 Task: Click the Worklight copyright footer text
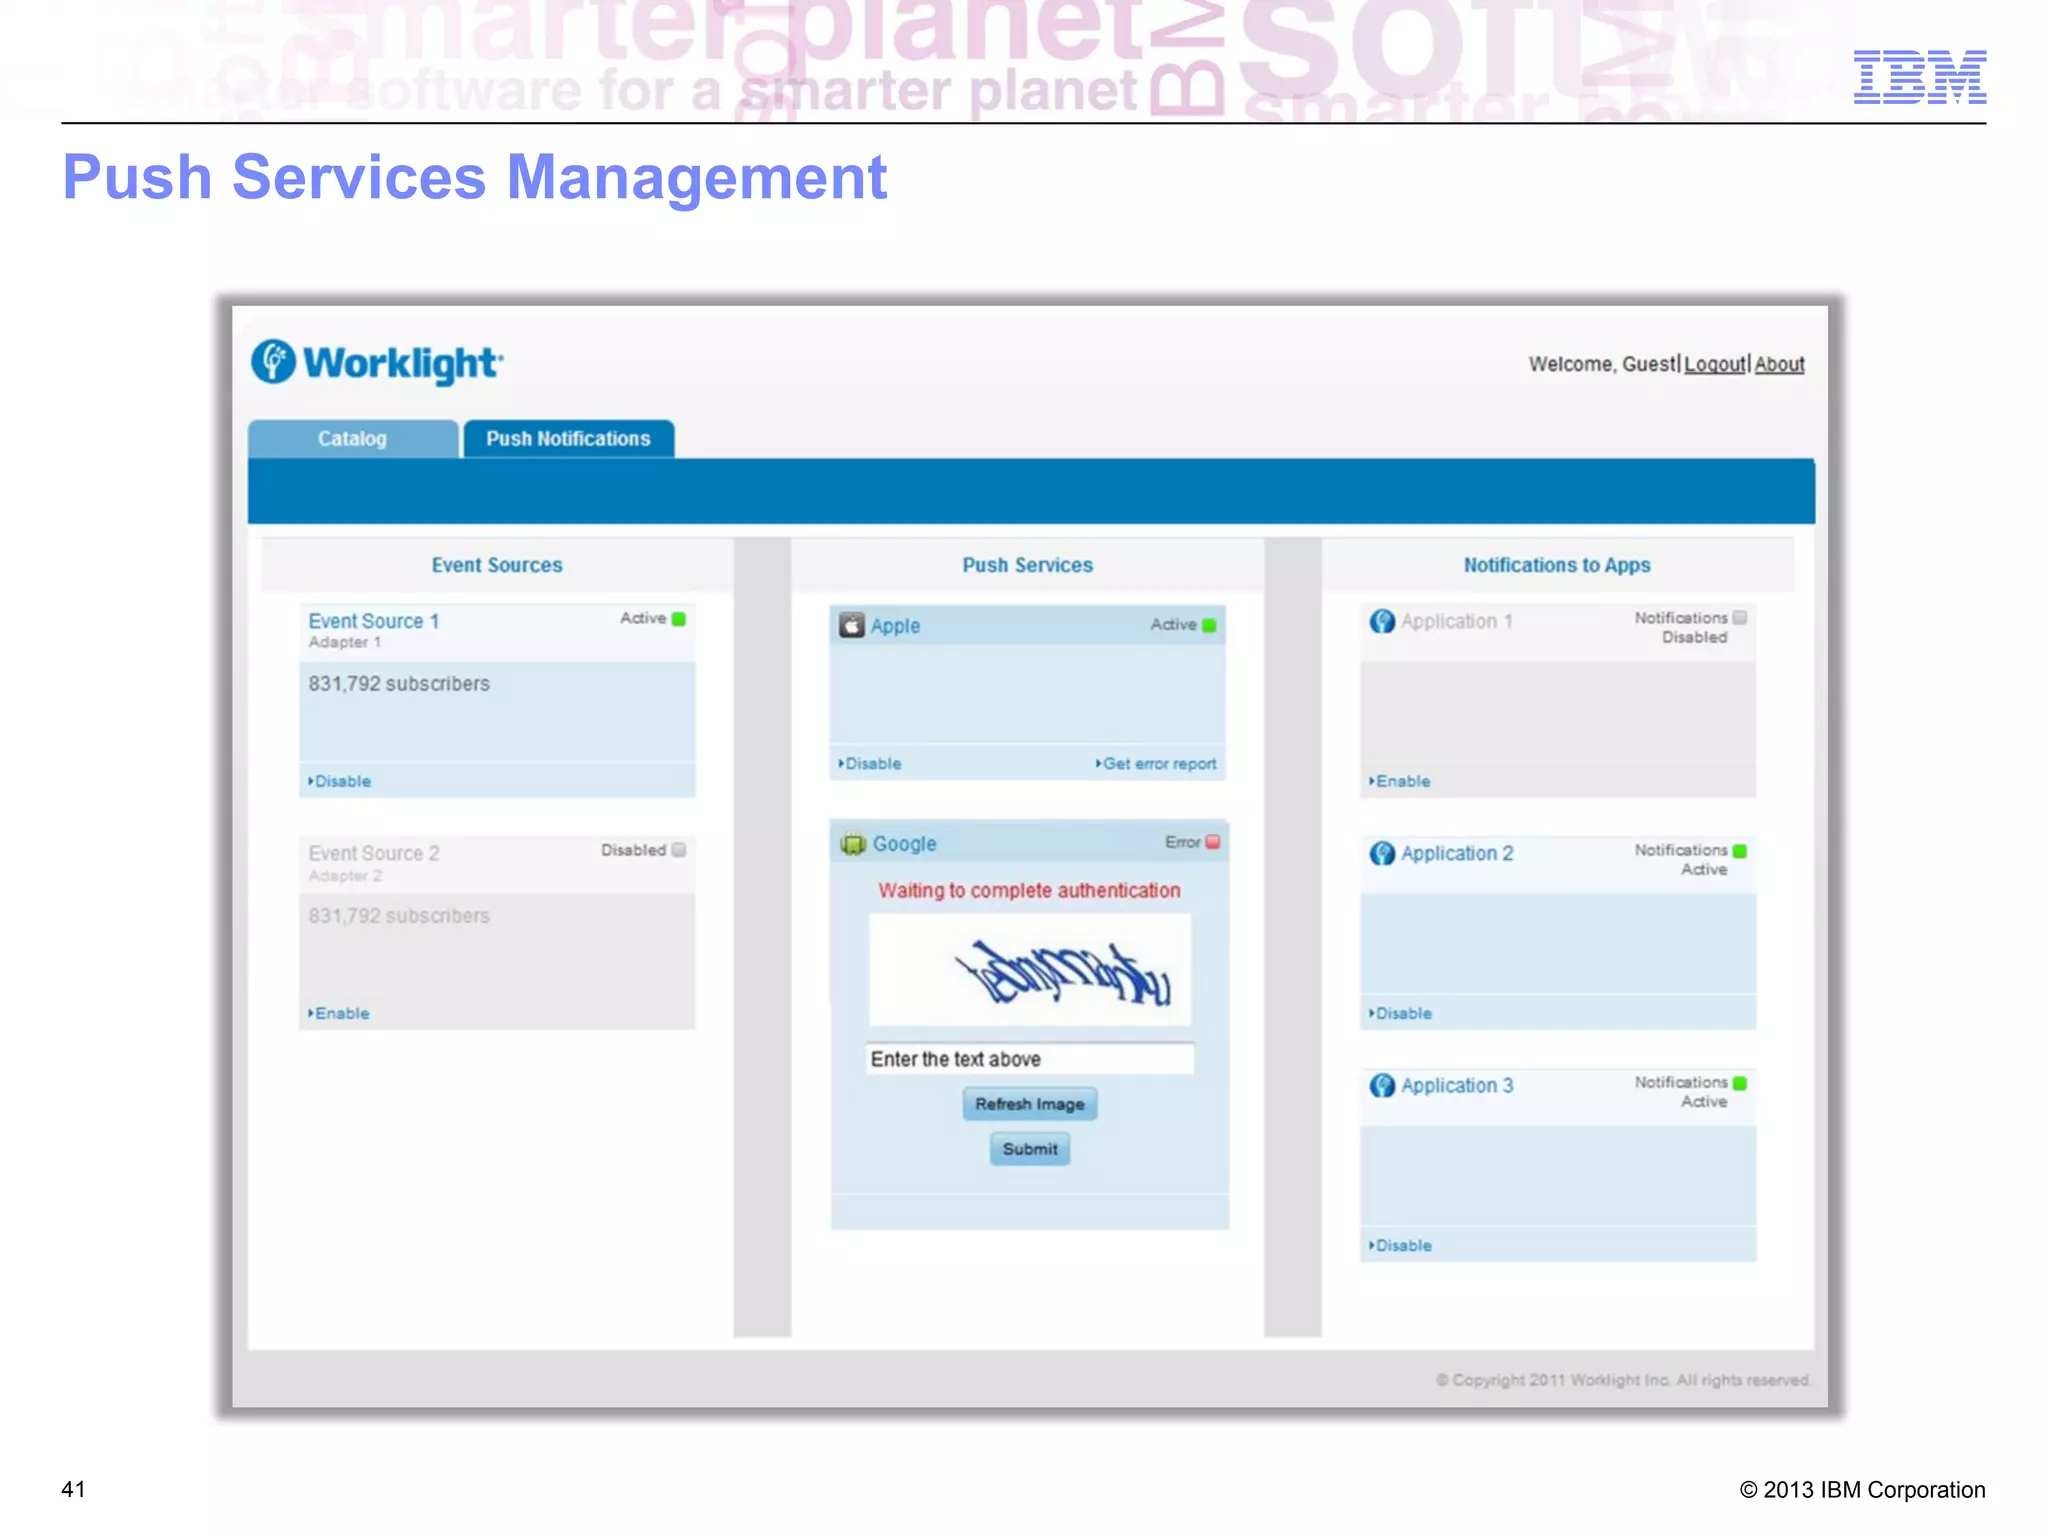click(x=1623, y=1380)
